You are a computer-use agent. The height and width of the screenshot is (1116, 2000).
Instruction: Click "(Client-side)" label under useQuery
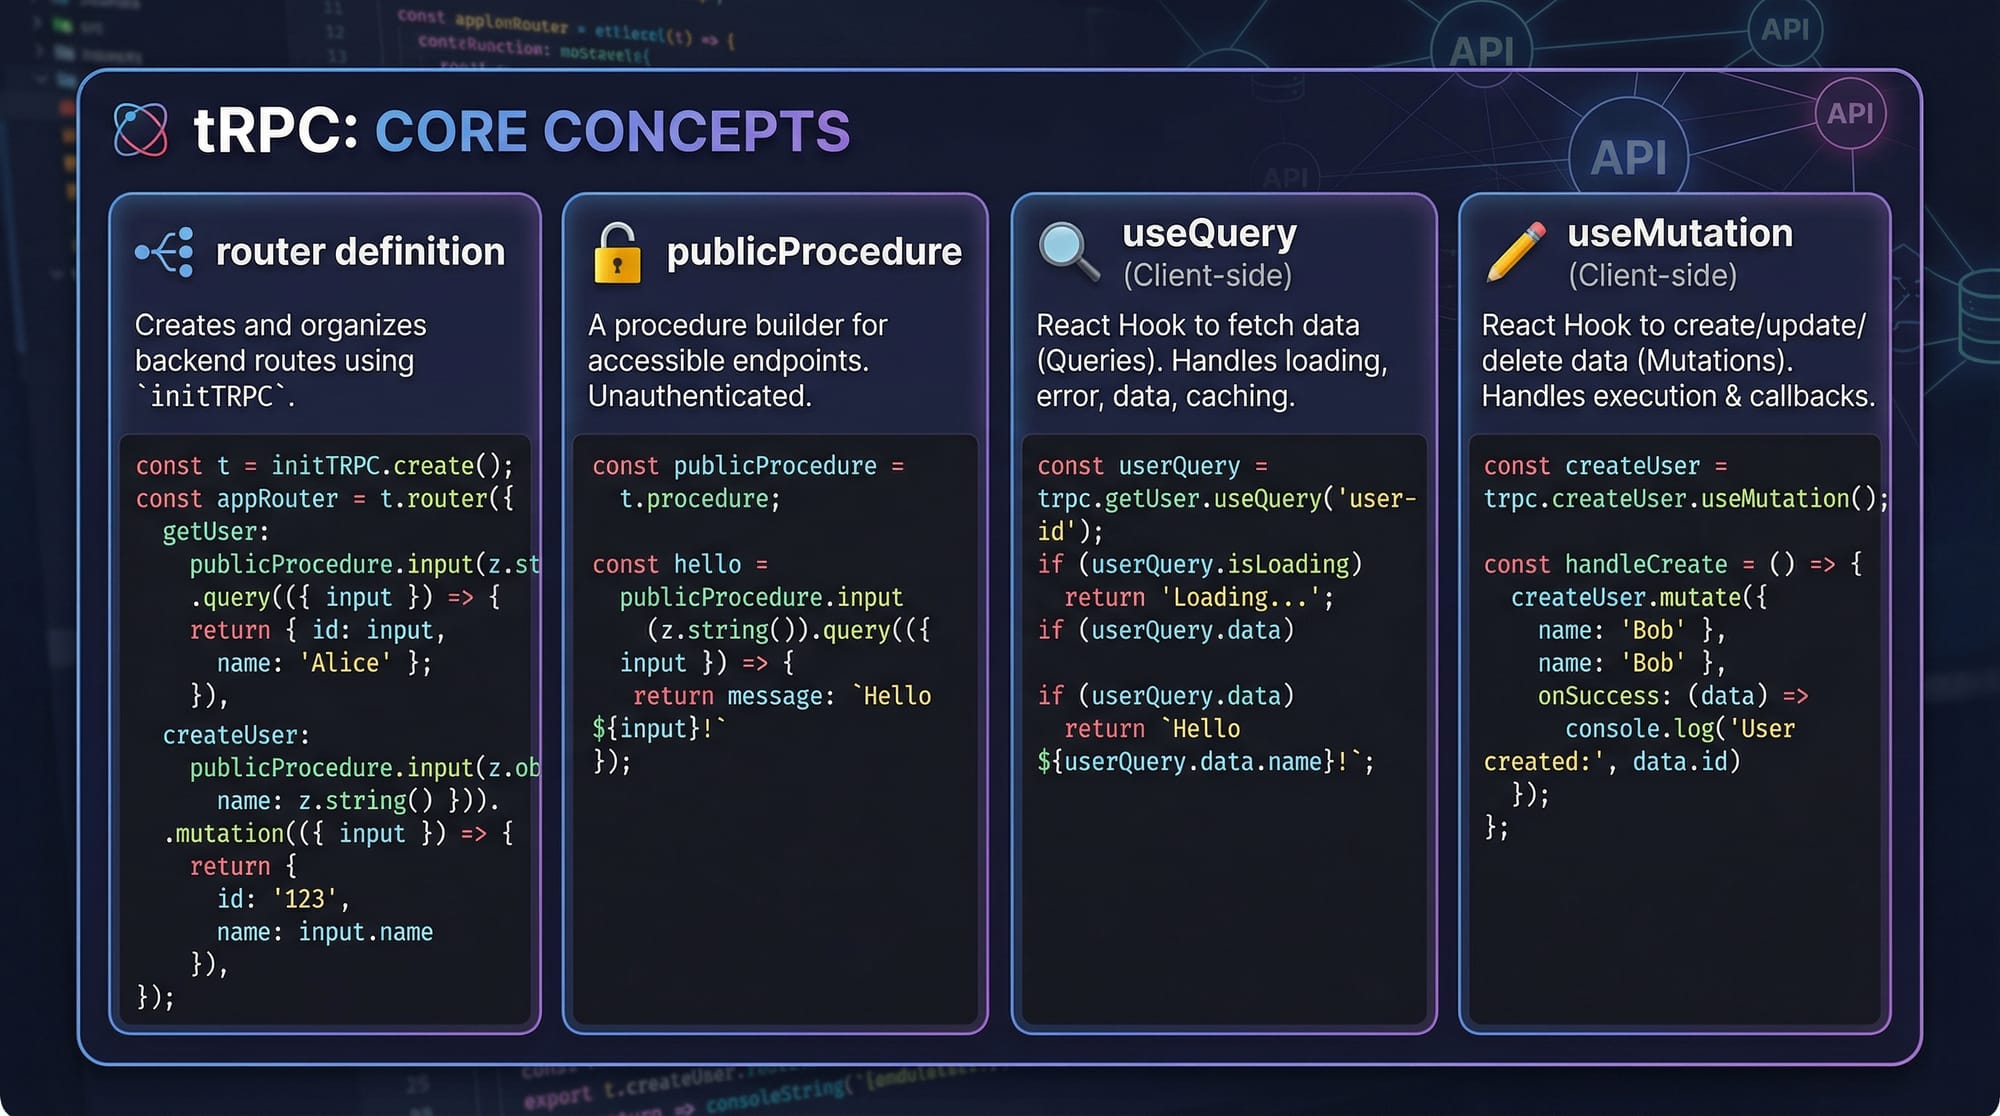point(1207,275)
